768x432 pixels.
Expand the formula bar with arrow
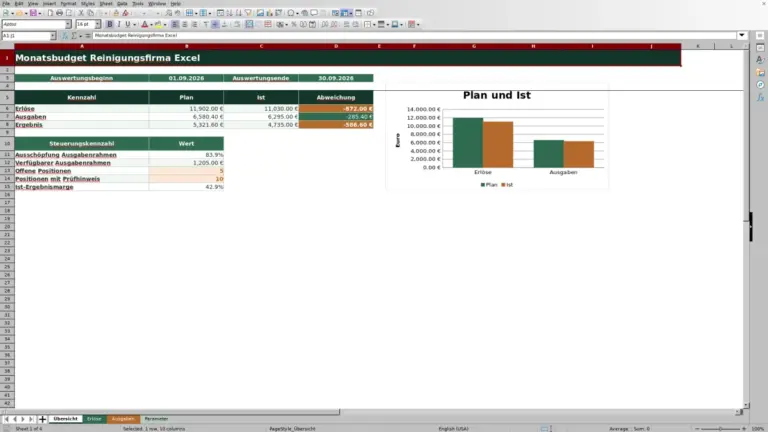tap(742, 35)
